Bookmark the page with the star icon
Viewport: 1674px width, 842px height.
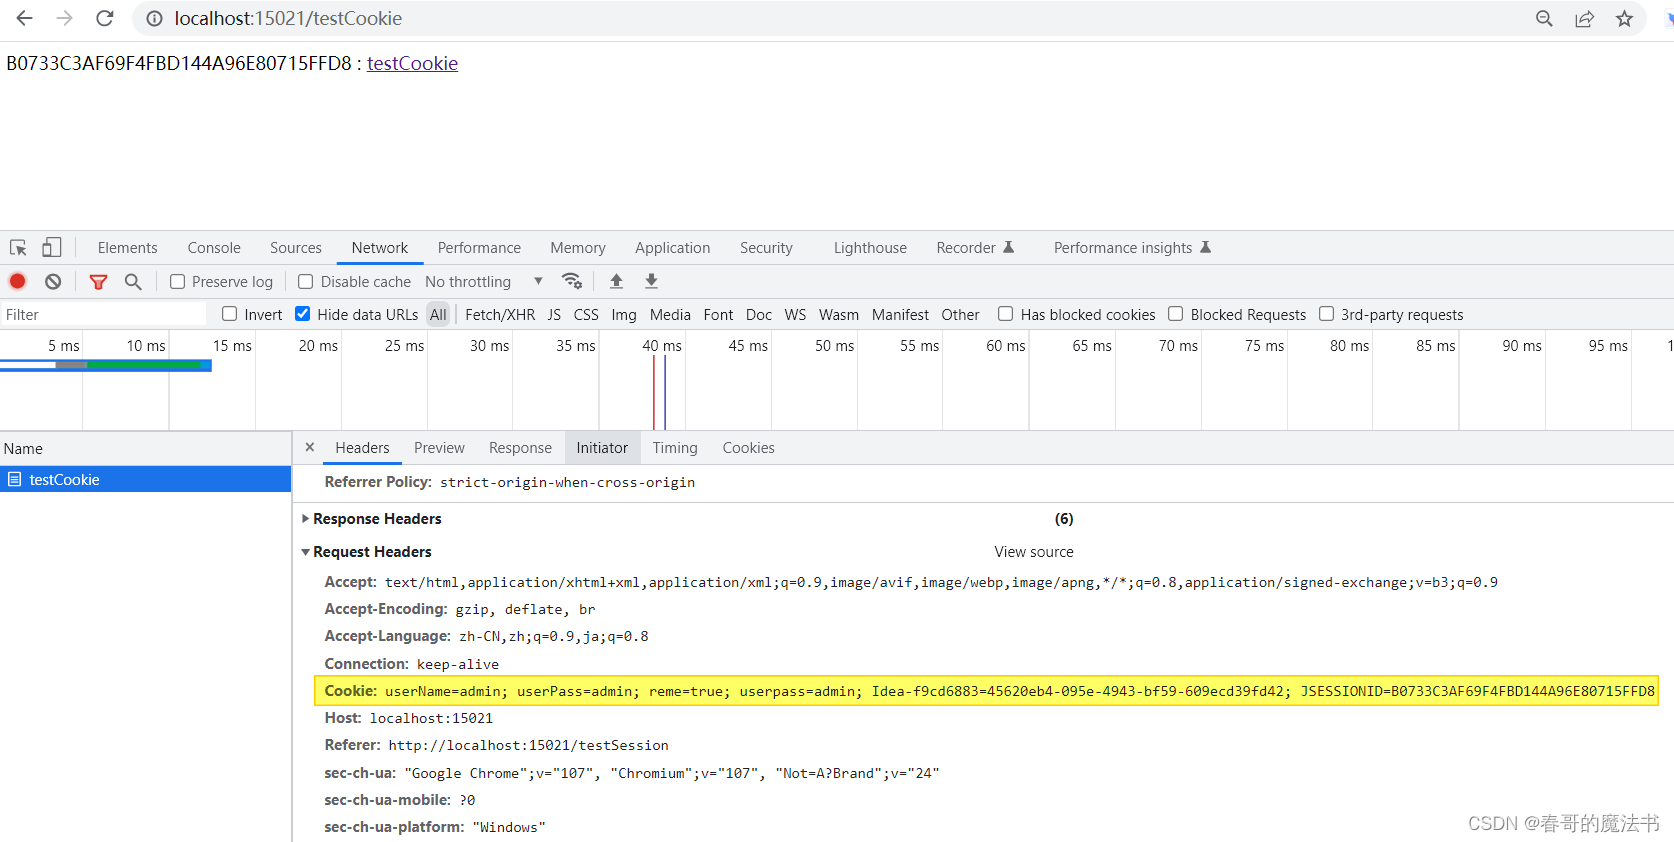pyautogui.click(x=1624, y=18)
